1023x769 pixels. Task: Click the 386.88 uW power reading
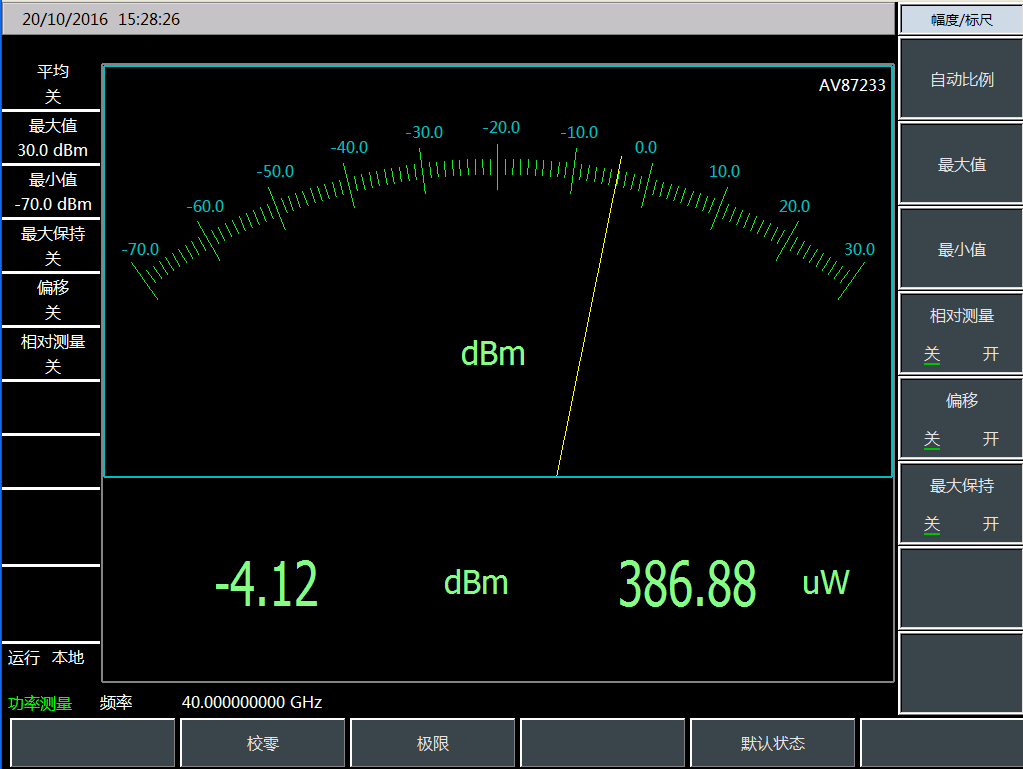[x=687, y=584]
